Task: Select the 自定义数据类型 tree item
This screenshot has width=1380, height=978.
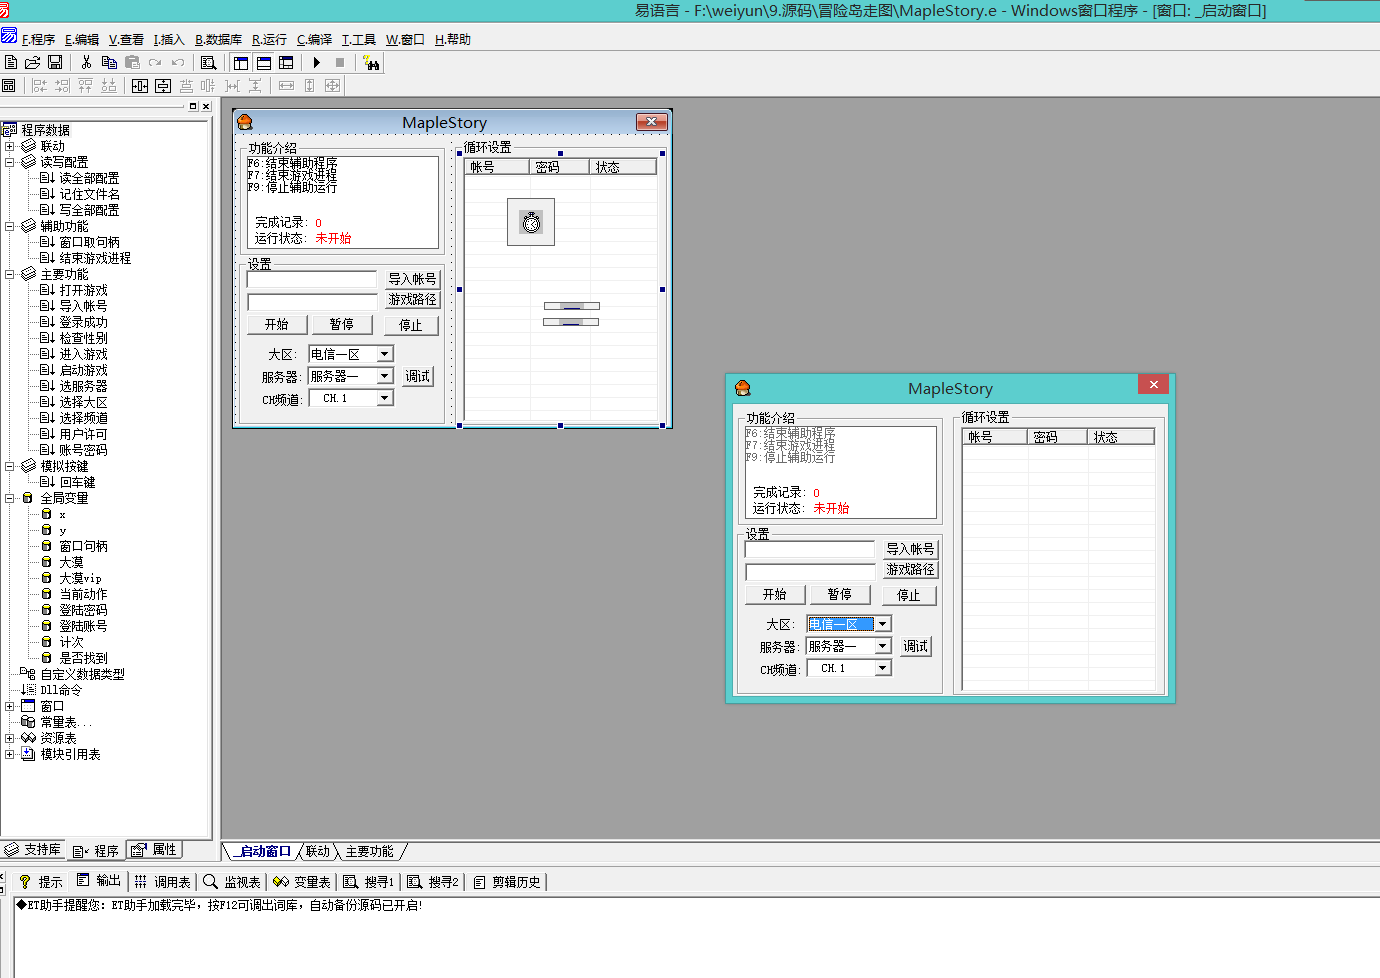Action: [82, 674]
